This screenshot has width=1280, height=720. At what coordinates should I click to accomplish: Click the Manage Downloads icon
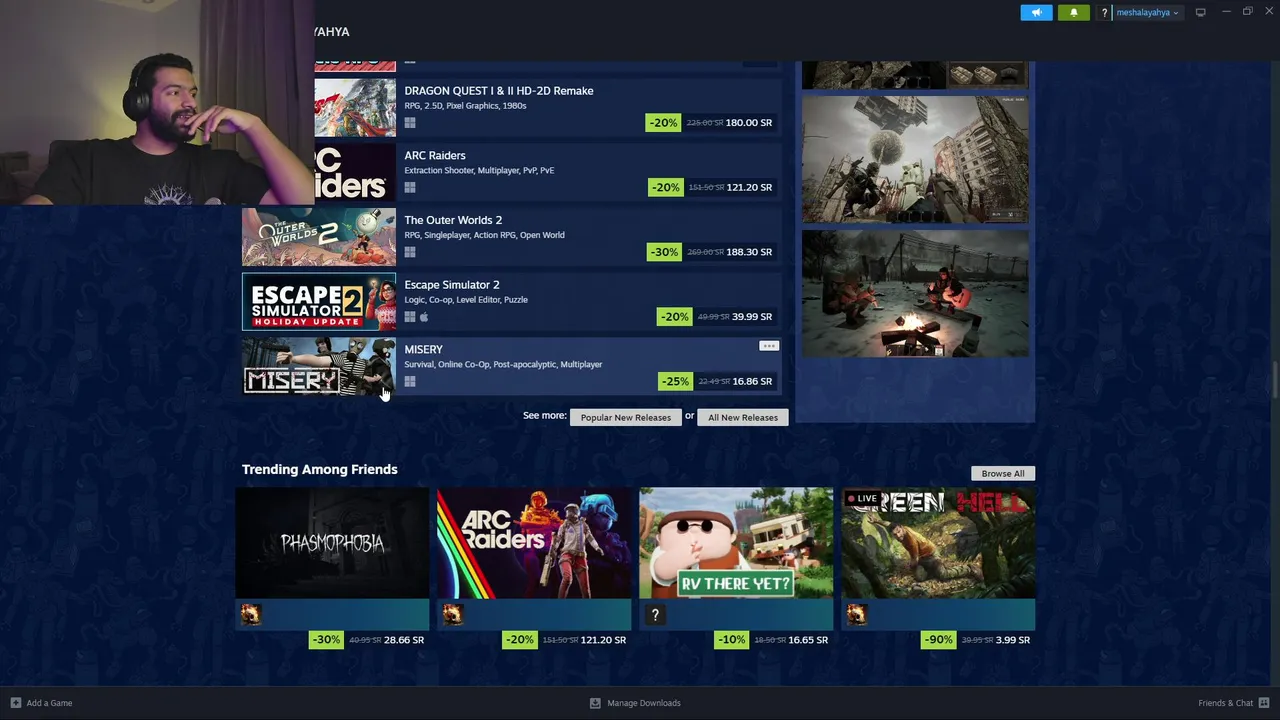pyautogui.click(x=595, y=703)
